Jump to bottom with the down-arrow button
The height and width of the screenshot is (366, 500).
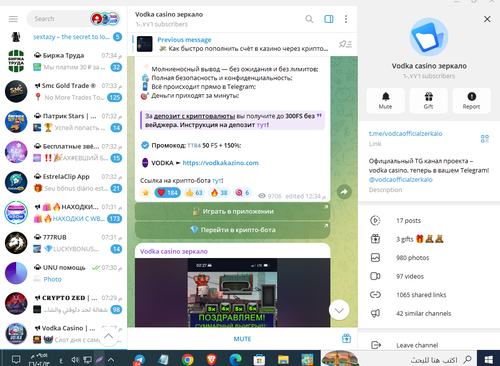point(339,310)
